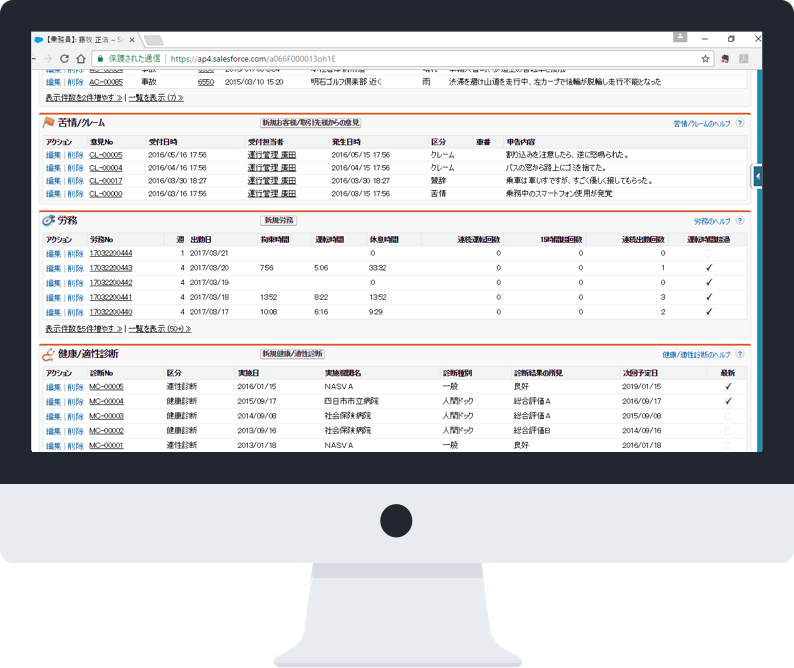This screenshot has height=668, width=794.
Task: Edit diagnosis row MC-00004
Action: click(x=53, y=402)
